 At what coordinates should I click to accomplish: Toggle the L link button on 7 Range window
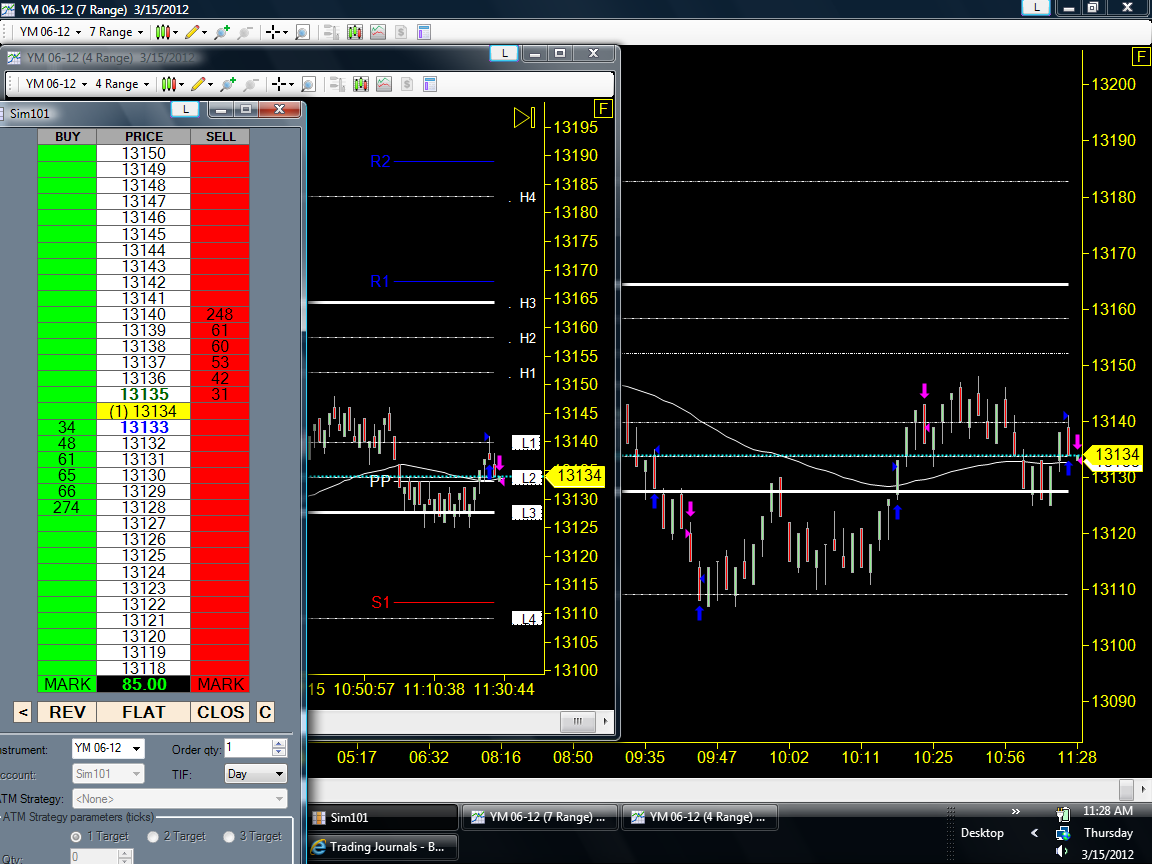tap(1036, 7)
